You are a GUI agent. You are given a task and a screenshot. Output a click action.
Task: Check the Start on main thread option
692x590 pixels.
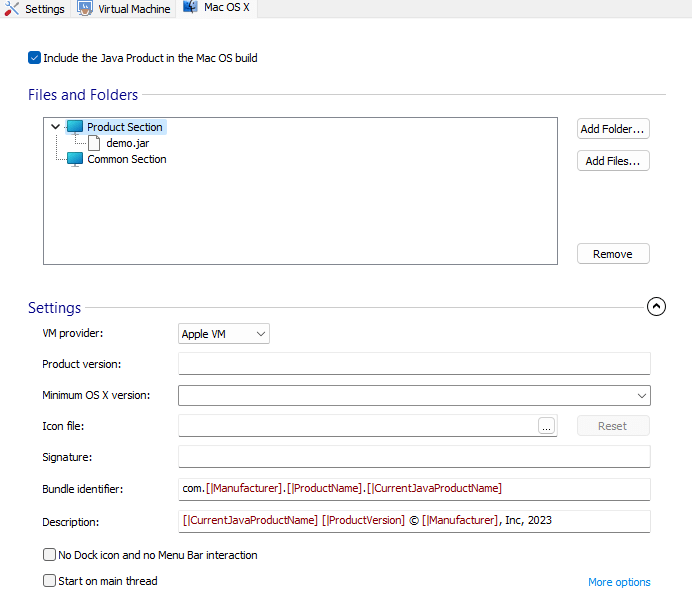click(x=49, y=581)
